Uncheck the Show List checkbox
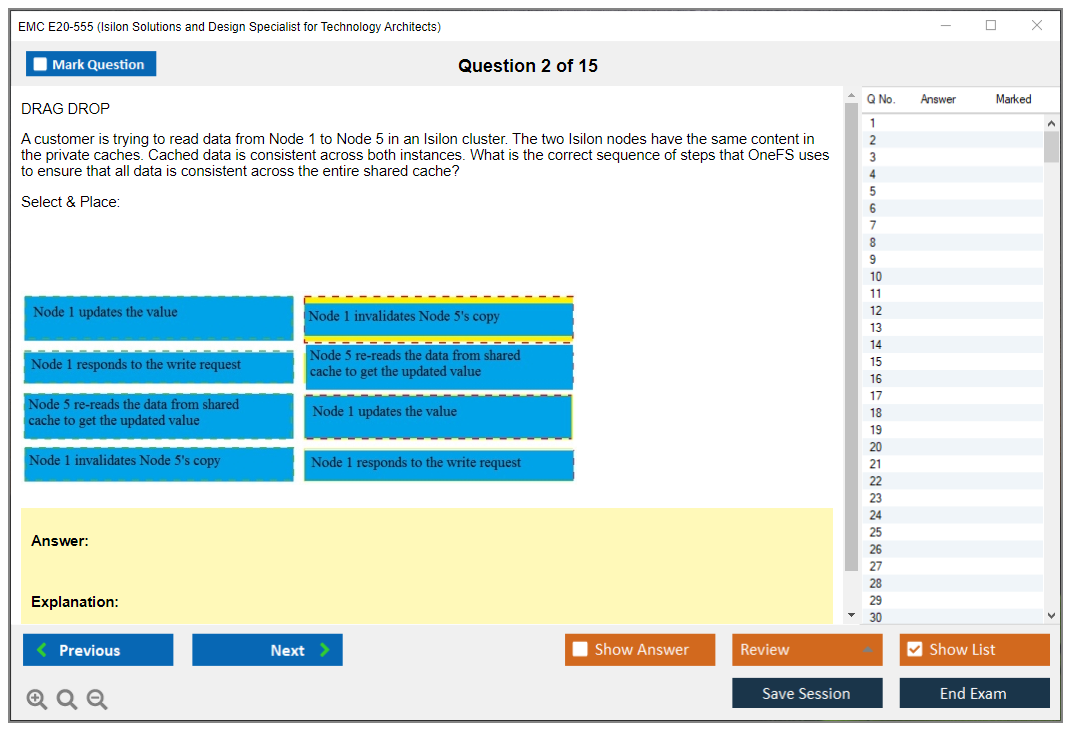 point(914,650)
